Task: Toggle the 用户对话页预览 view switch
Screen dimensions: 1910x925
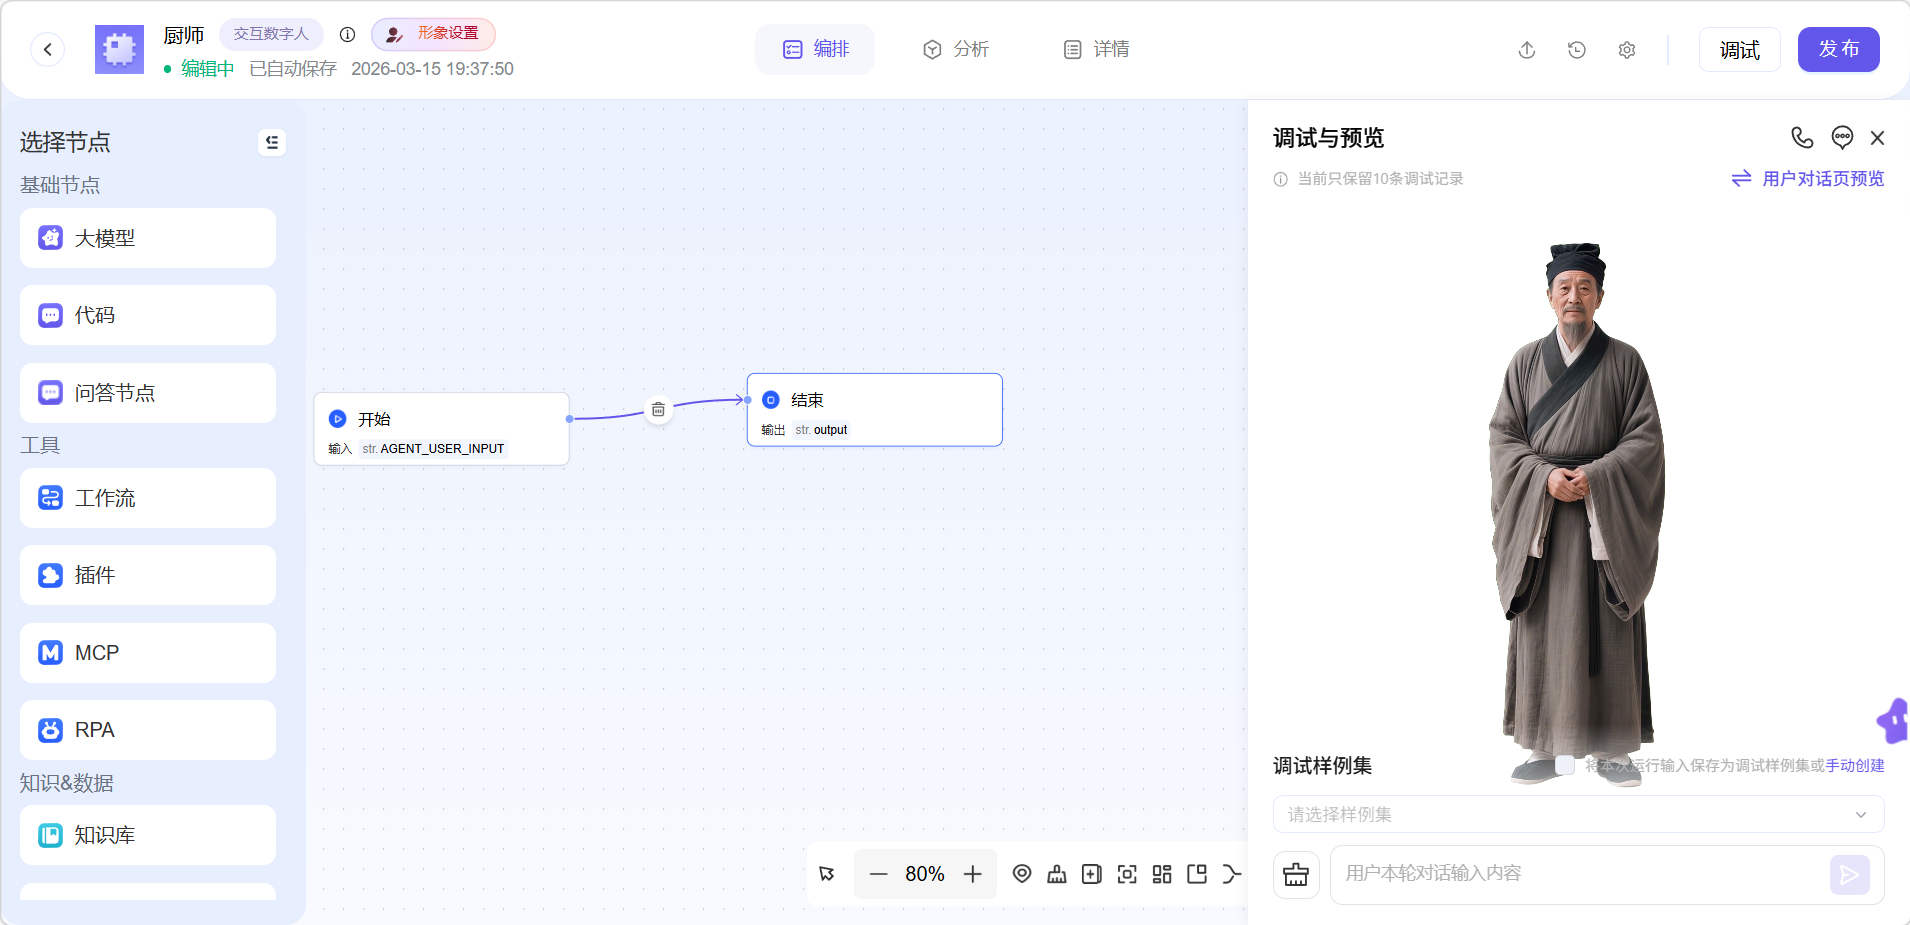Action: click(1808, 179)
